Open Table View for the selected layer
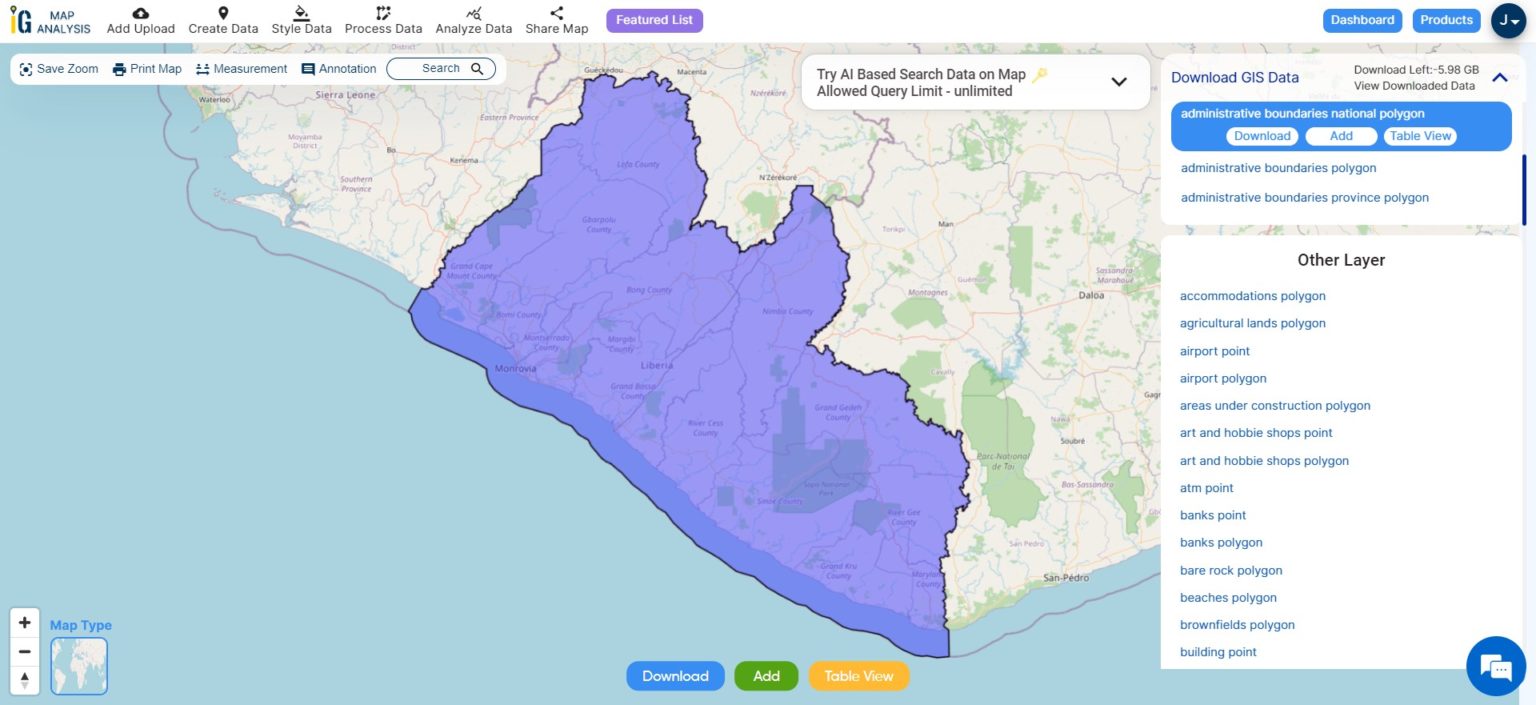1536x705 pixels. (x=1420, y=135)
